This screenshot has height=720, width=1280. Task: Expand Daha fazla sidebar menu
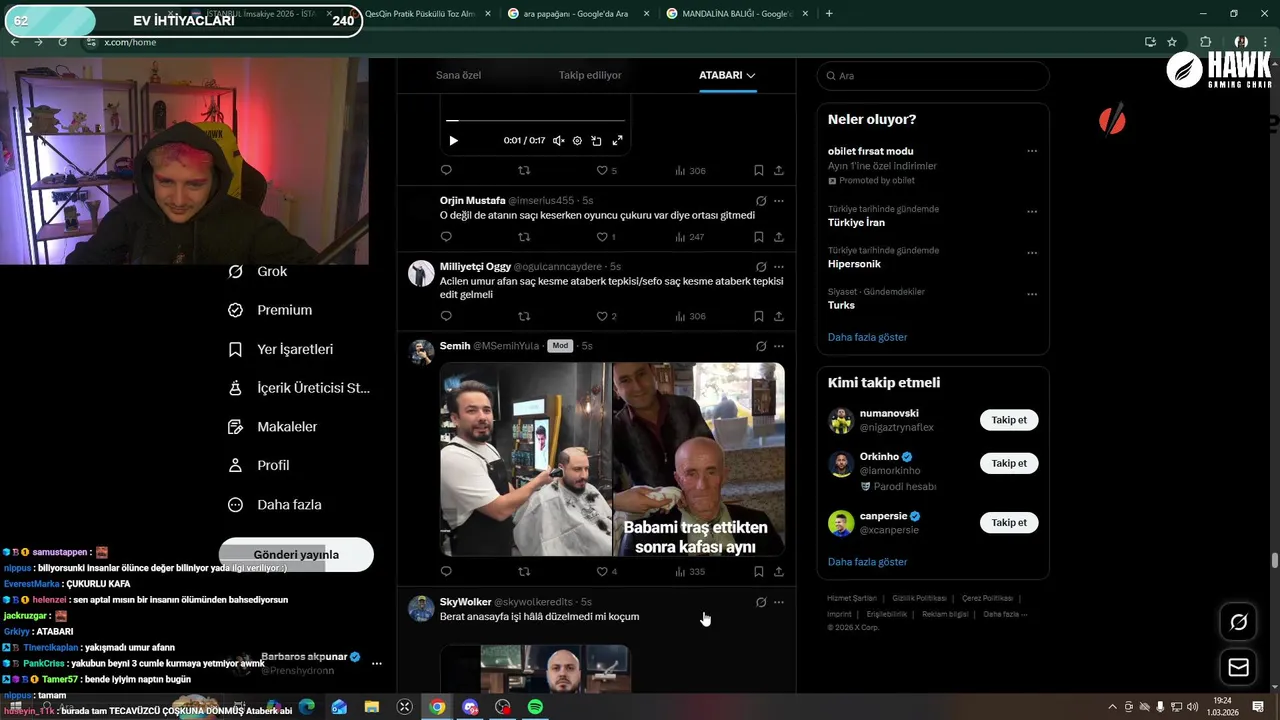point(274,505)
